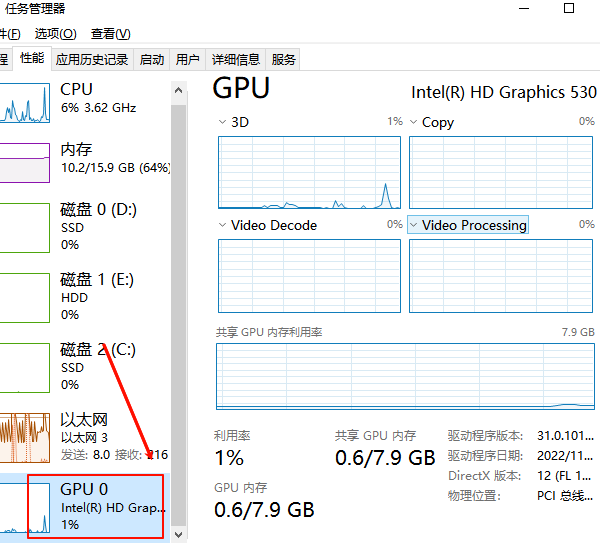The image size is (600, 555).
Task: Open the Video Processing engine dropdown
Action: (x=414, y=225)
